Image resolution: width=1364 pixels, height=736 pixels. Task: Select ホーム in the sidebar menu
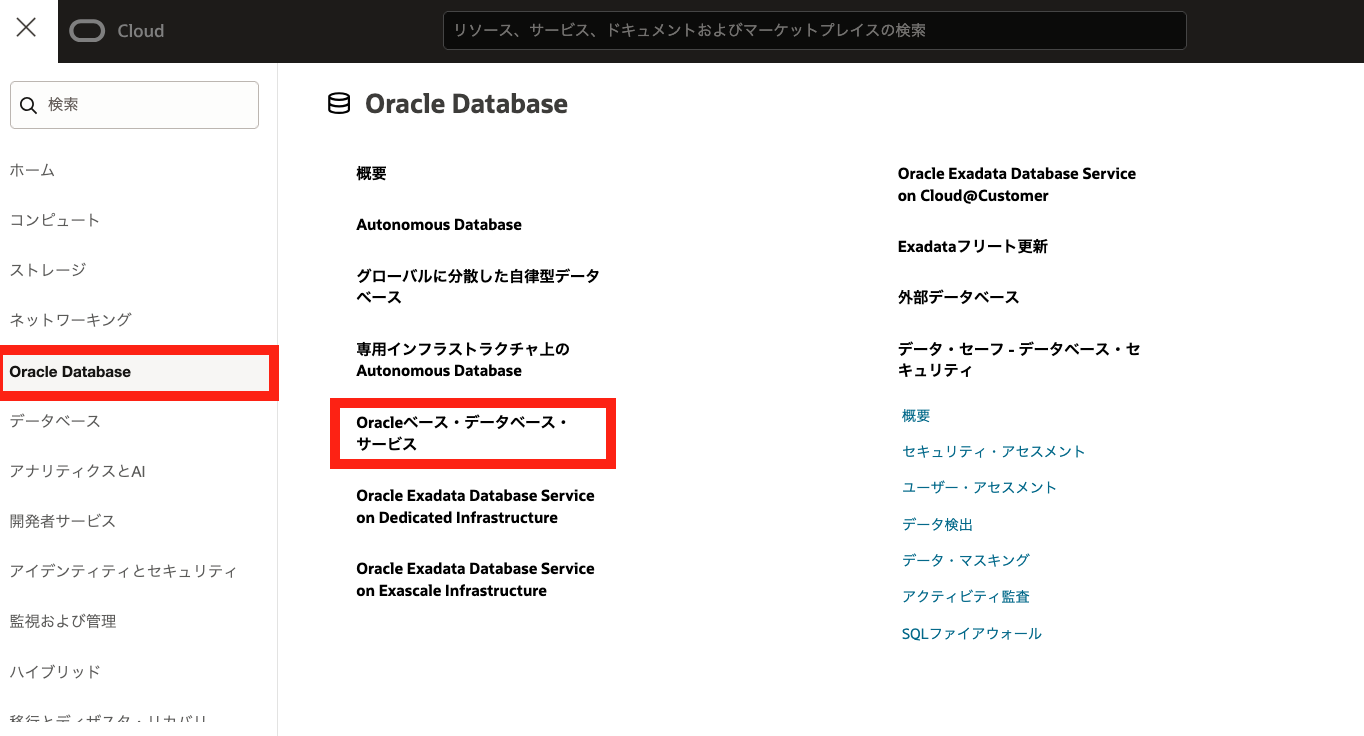click(32, 170)
